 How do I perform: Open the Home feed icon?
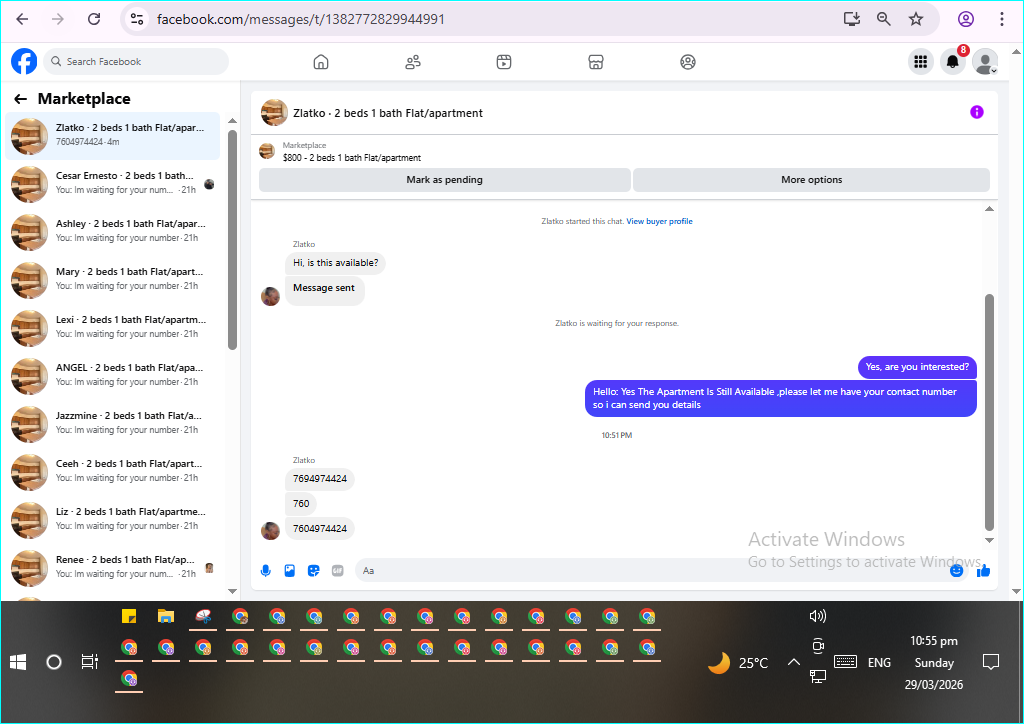point(321,62)
